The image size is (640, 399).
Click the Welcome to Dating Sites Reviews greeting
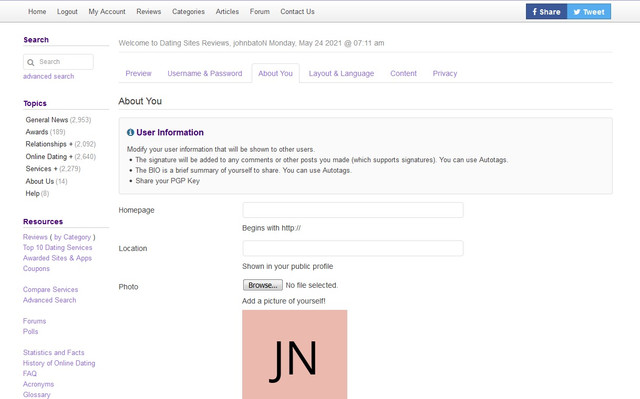coord(251,43)
